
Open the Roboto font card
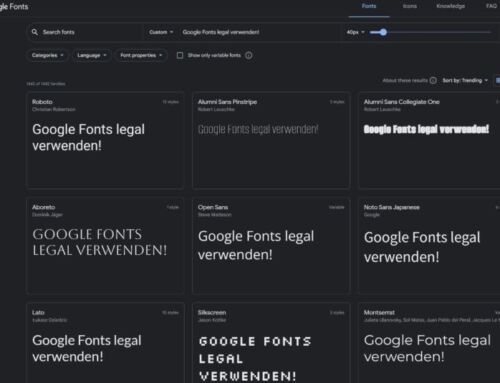click(x=105, y=141)
